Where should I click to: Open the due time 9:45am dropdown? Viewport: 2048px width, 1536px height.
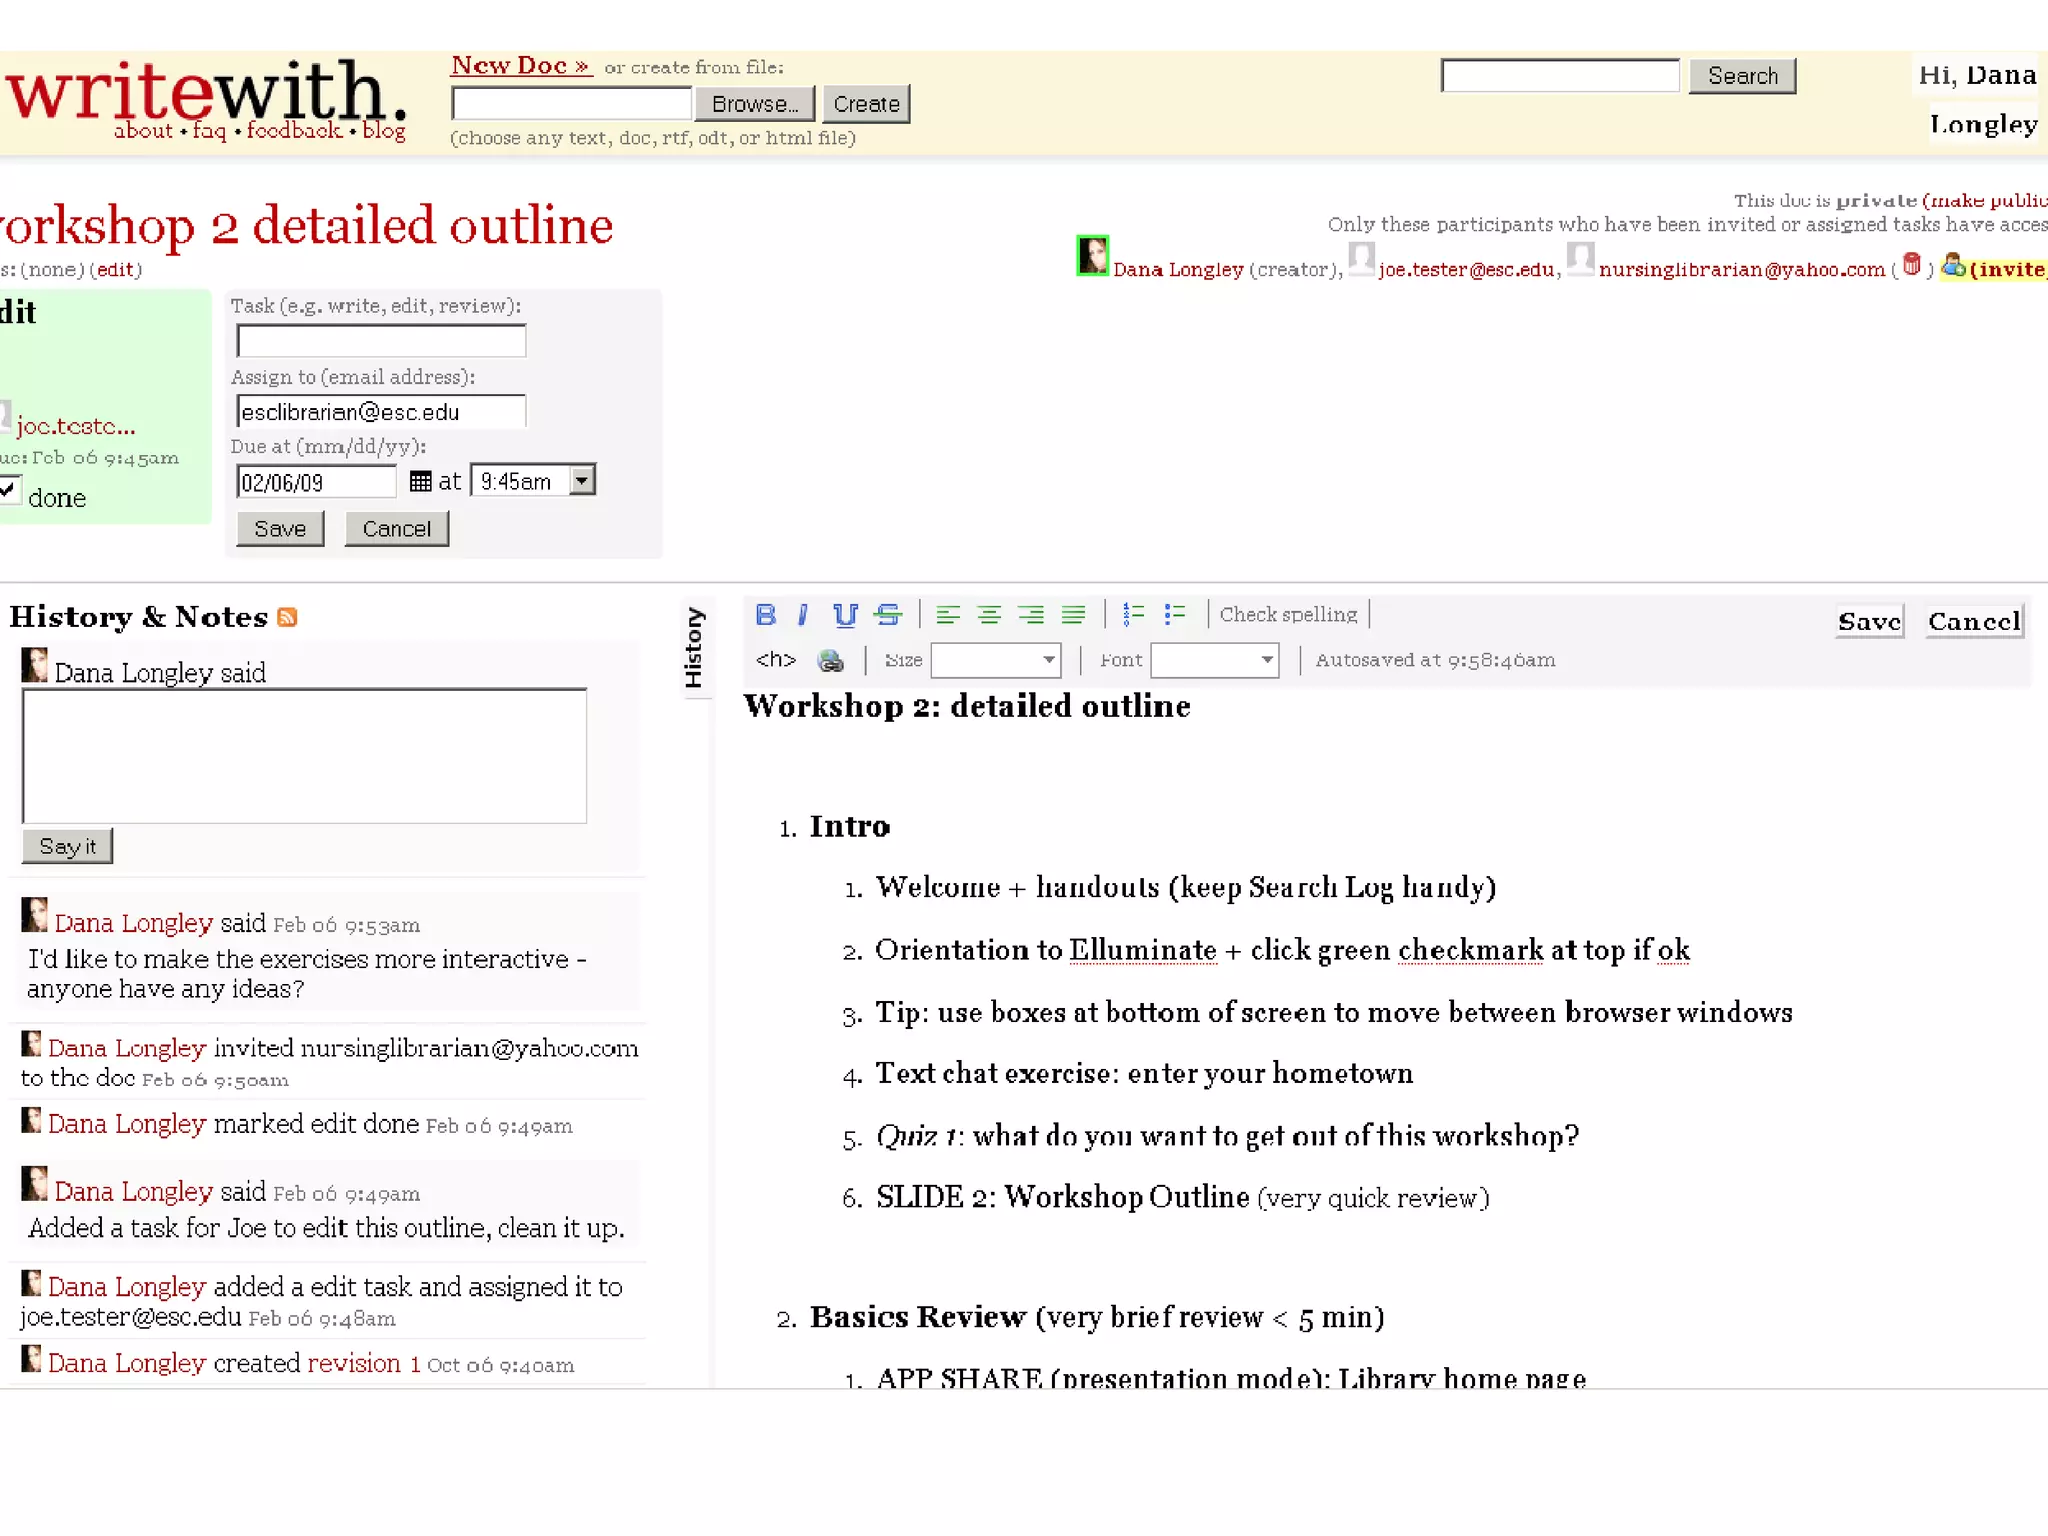click(x=582, y=481)
